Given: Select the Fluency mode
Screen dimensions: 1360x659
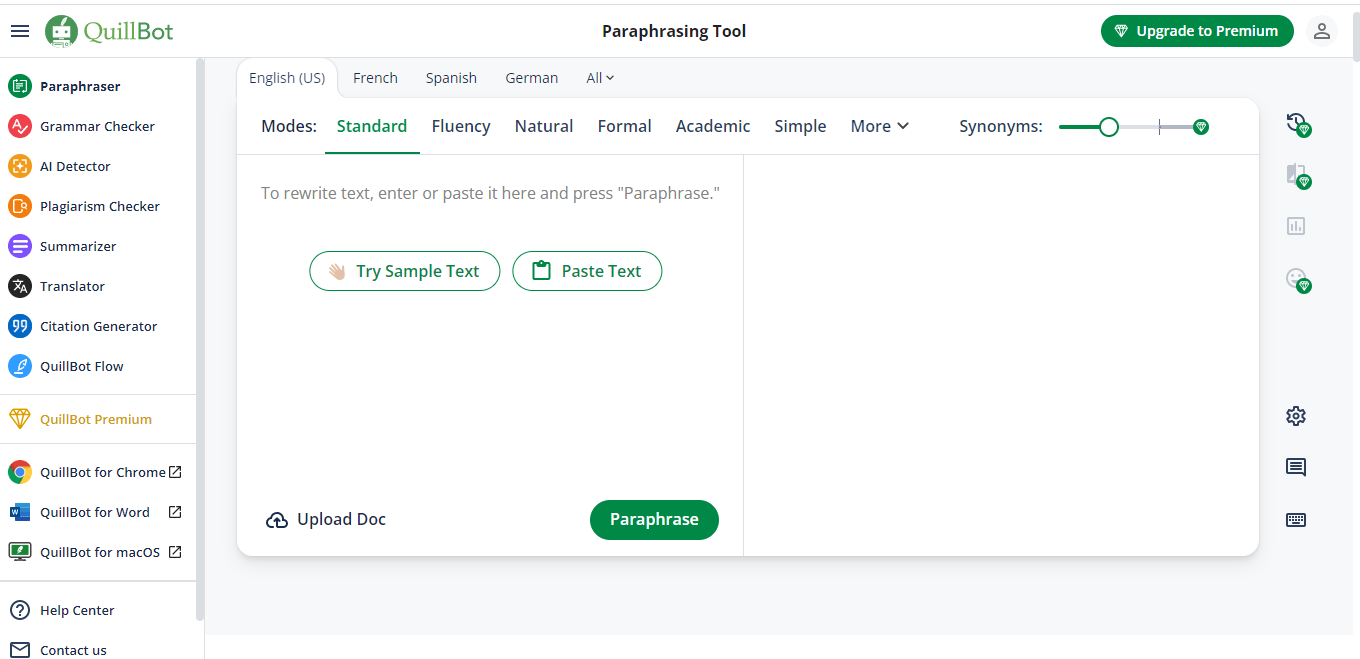Looking at the screenshot, I should point(461,126).
